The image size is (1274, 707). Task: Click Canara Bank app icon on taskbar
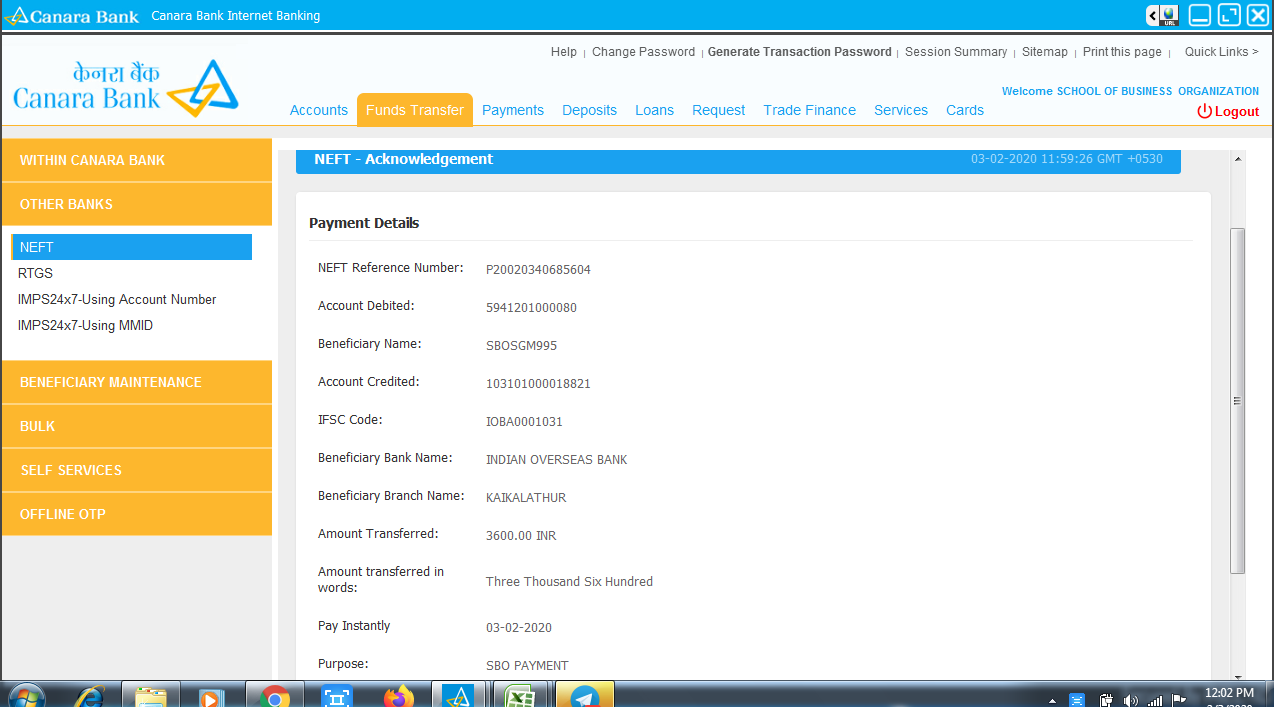(458, 696)
